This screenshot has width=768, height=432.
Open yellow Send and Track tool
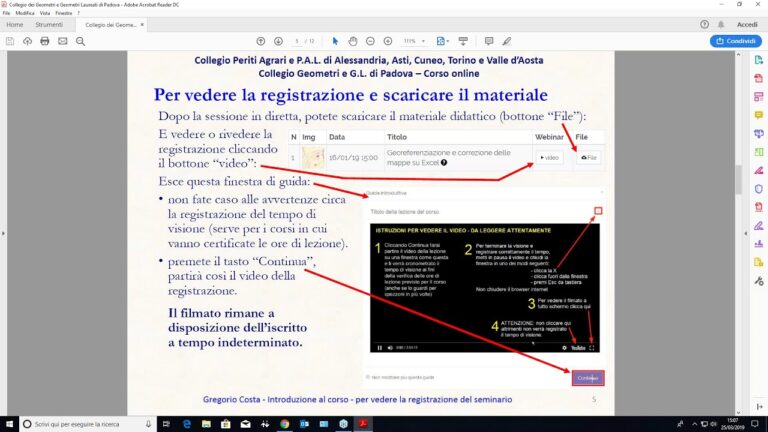point(759,263)
